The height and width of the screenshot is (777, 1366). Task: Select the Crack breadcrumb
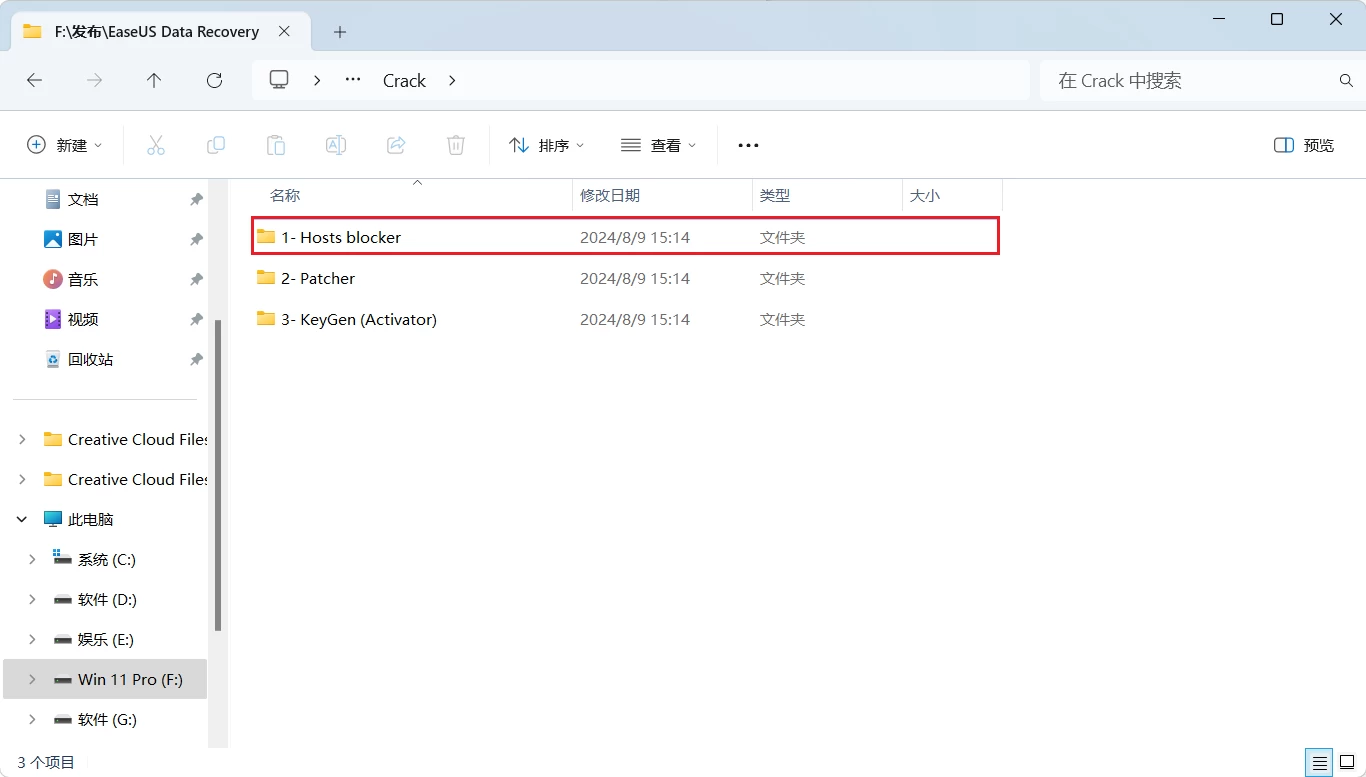[404, 81]
